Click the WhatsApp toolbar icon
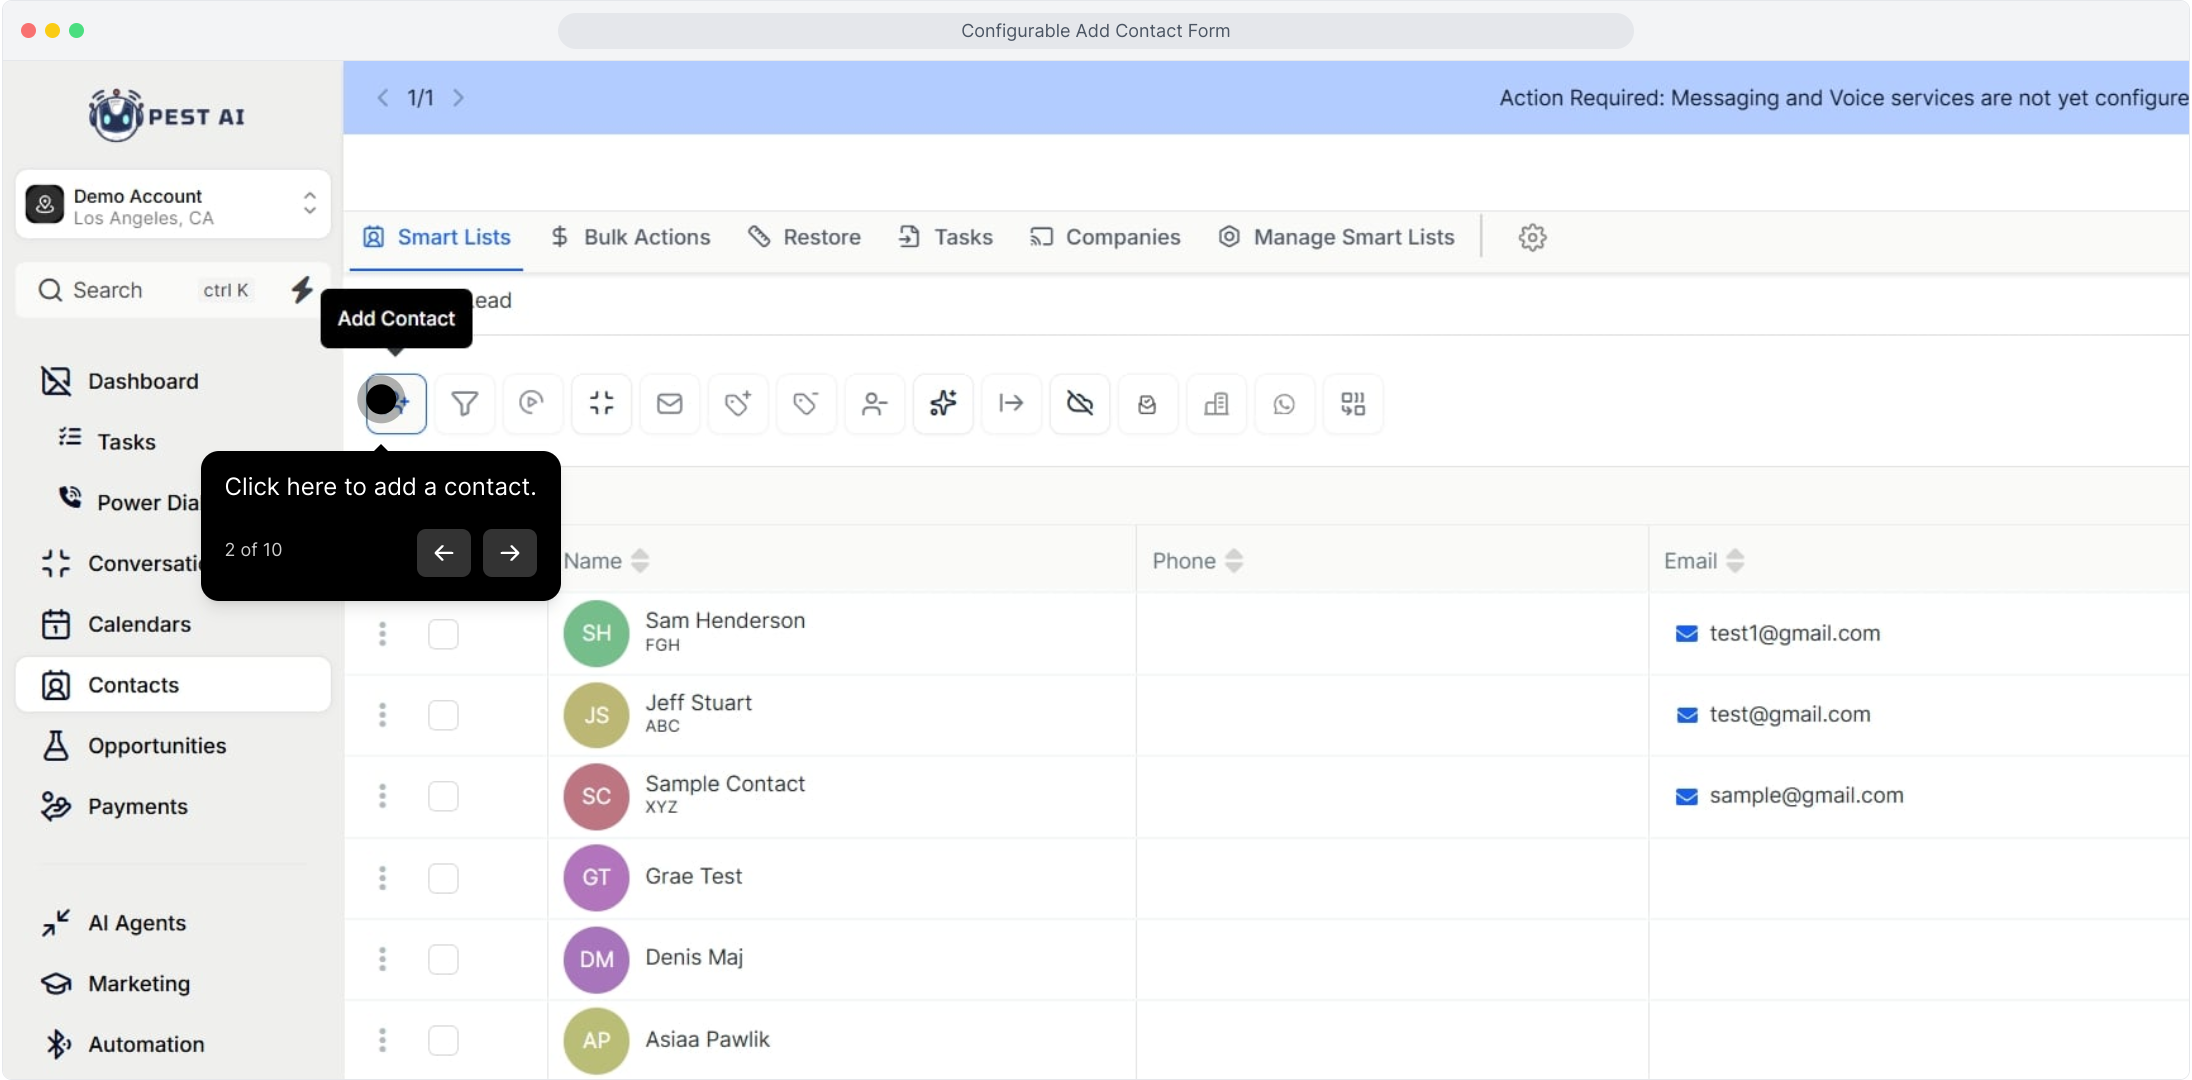 click(1284, 404)
